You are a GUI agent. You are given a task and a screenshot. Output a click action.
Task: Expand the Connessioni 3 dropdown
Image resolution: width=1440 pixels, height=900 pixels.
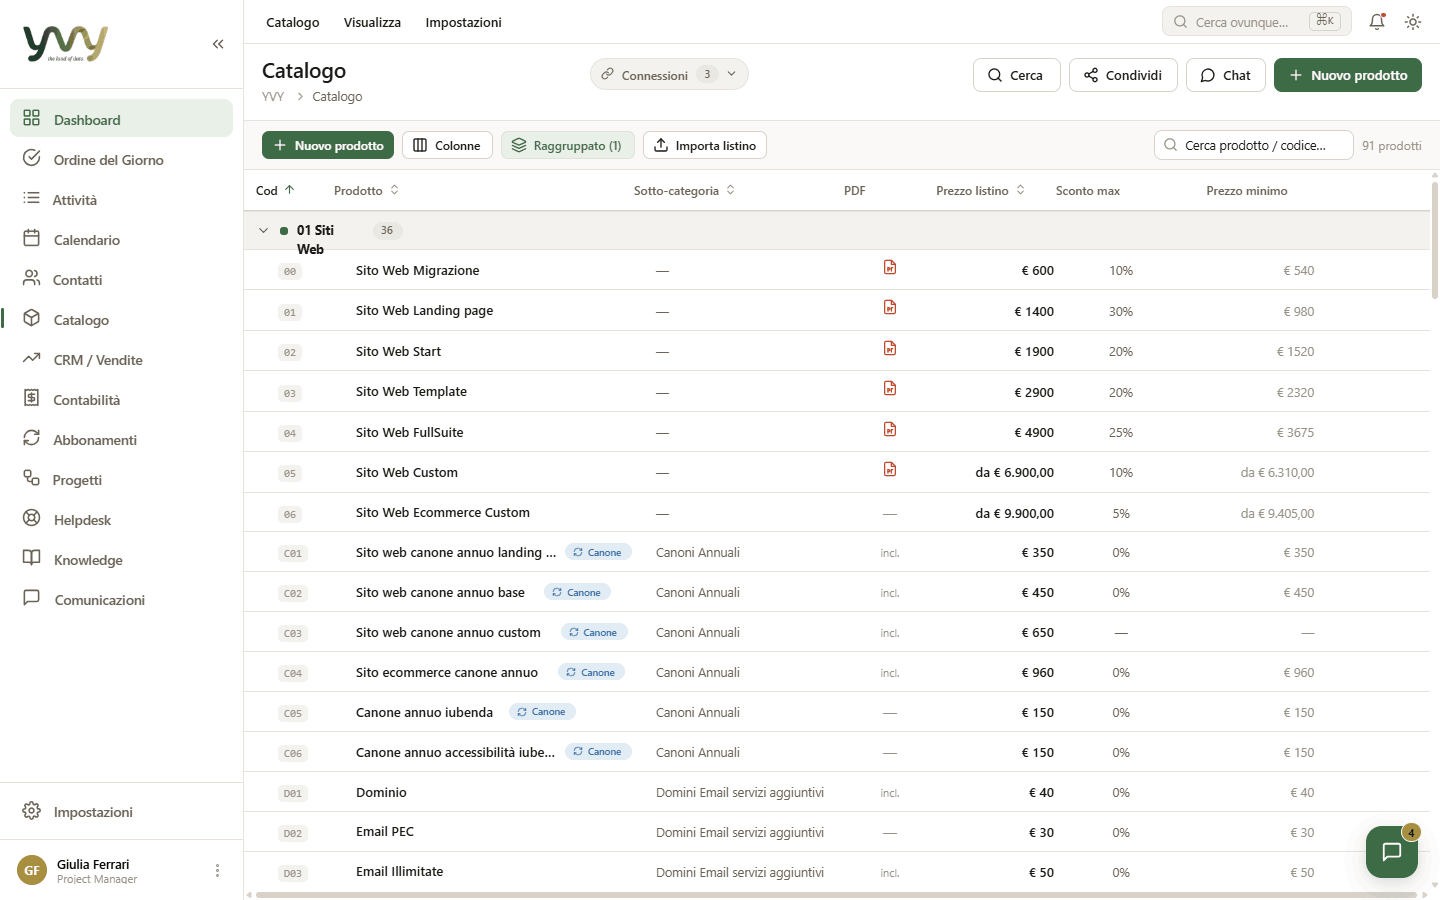click(669, 74)
